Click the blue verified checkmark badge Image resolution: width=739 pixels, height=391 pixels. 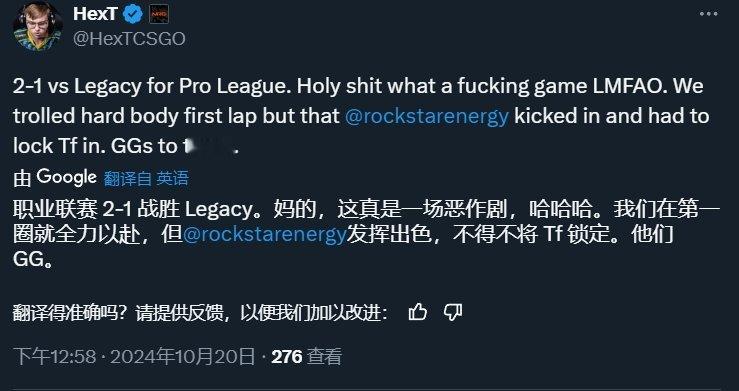click(133, 14)
